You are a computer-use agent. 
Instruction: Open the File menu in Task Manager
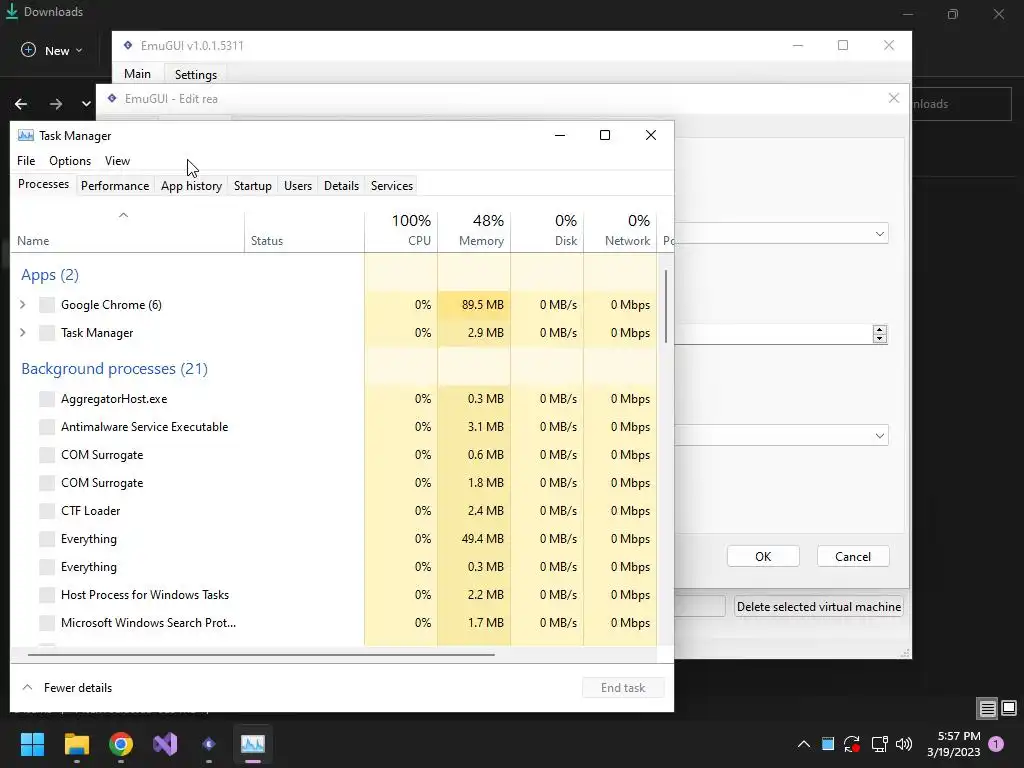click(26, 161)
